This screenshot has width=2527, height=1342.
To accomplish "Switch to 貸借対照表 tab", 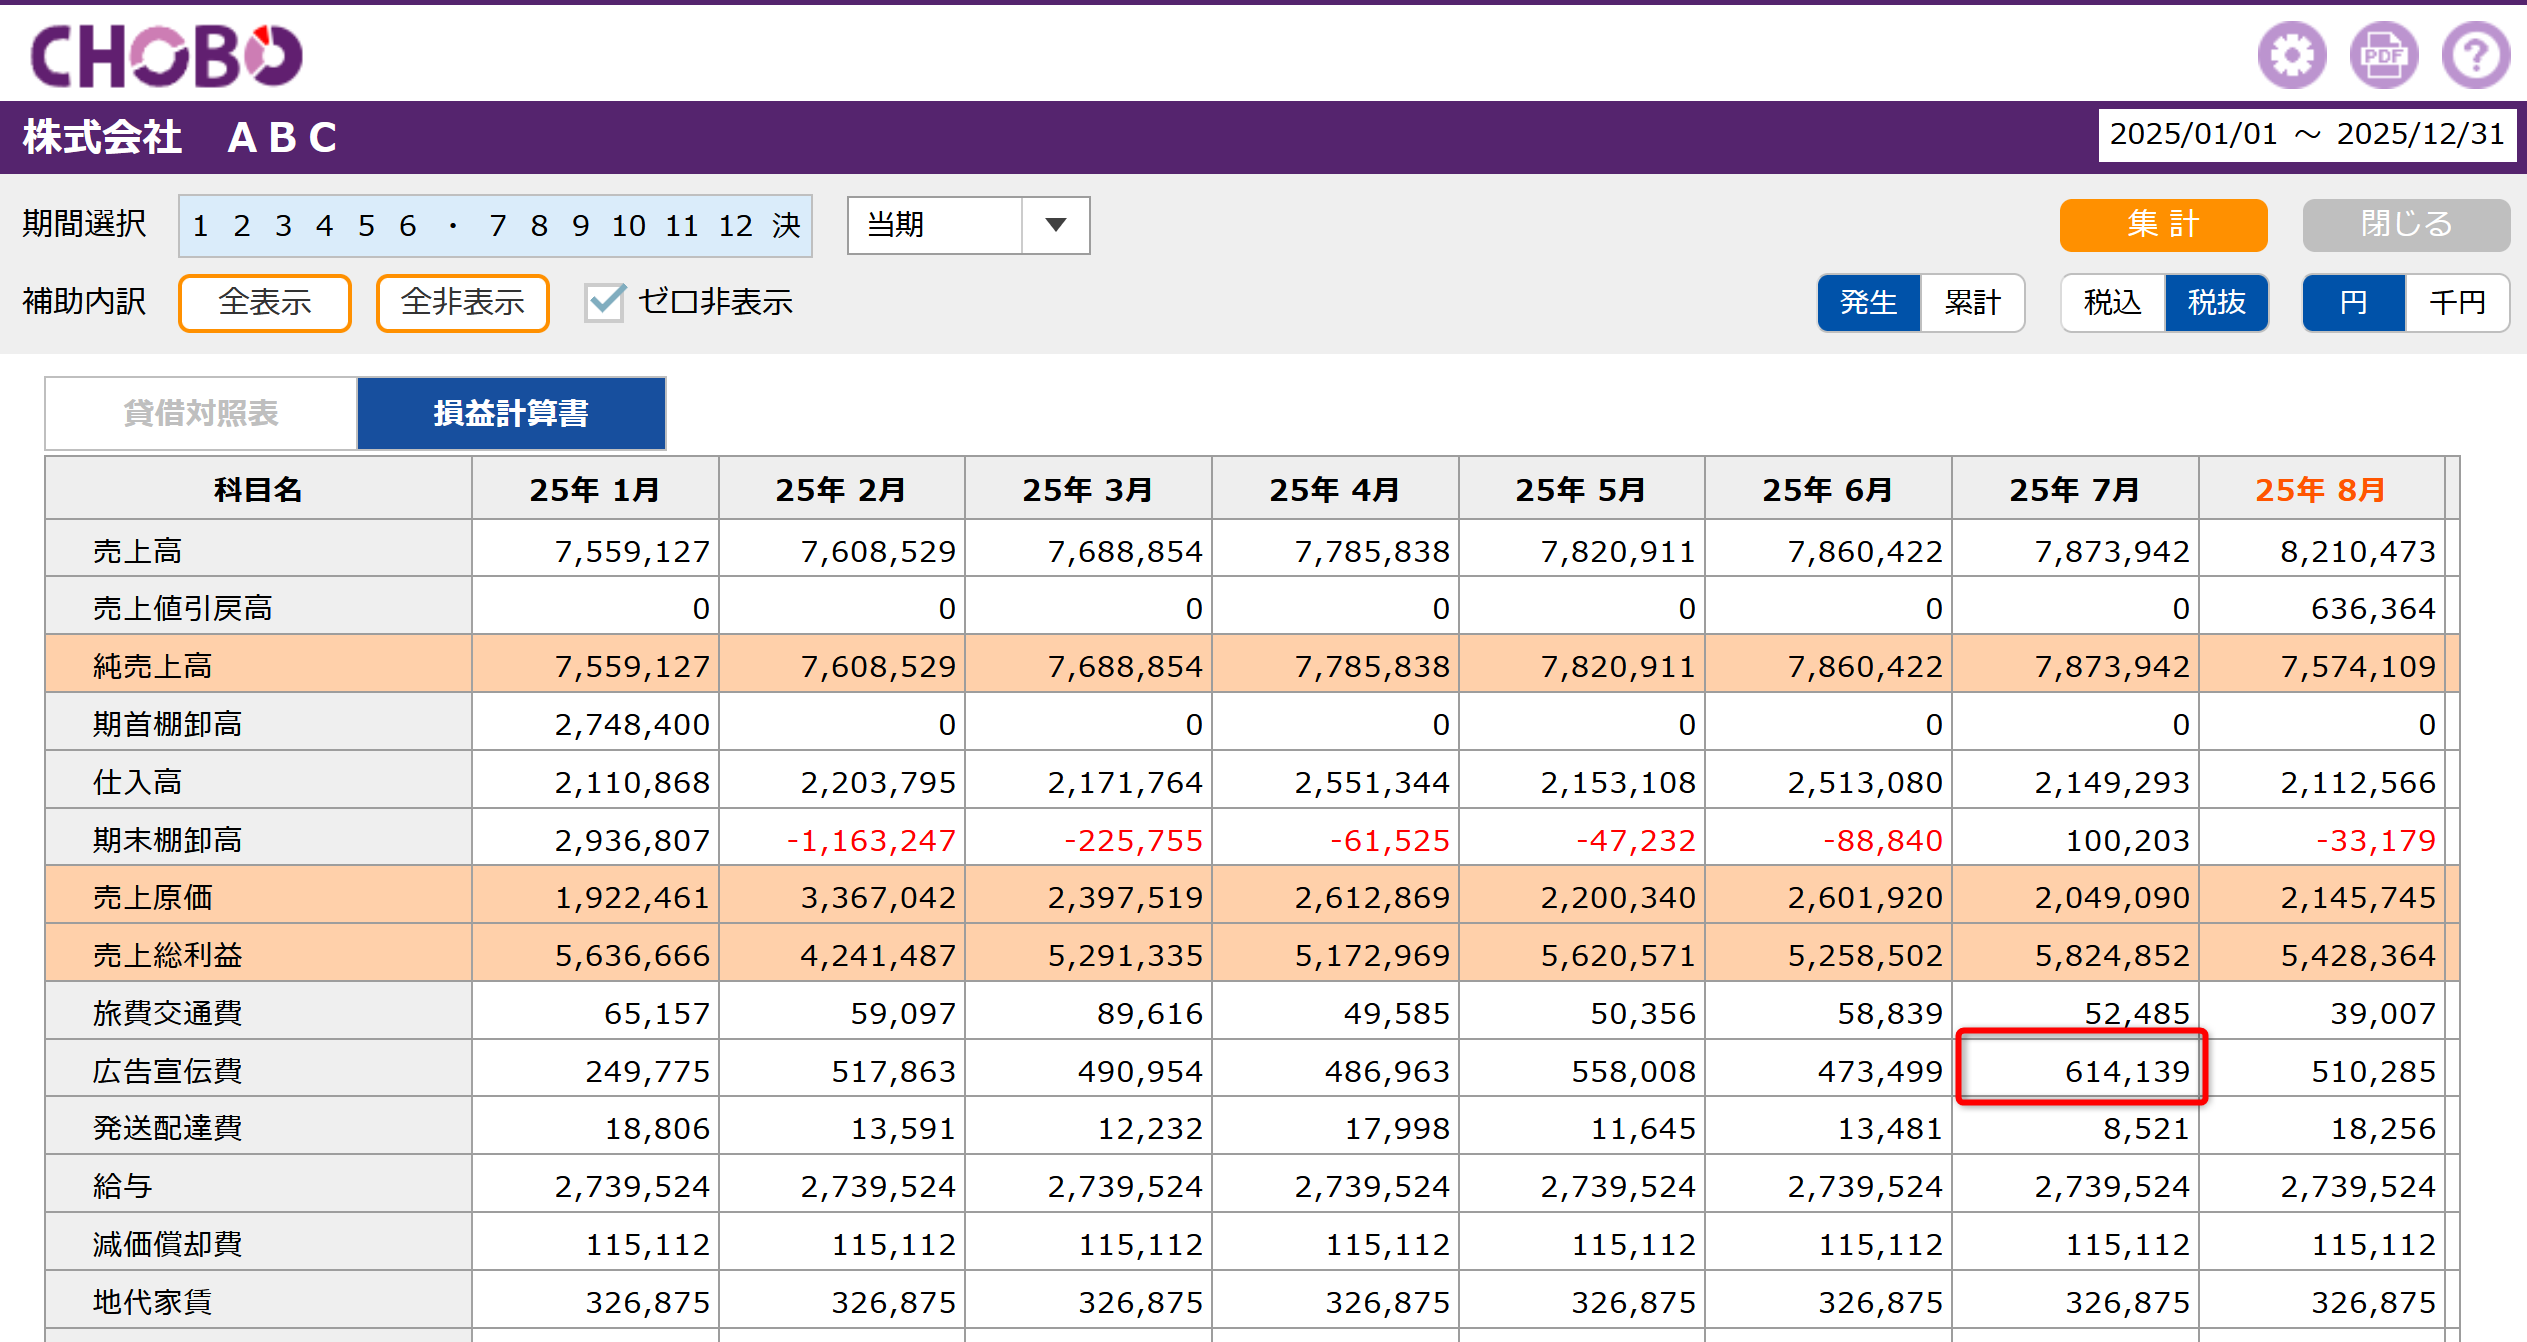I will pos(201,413).
